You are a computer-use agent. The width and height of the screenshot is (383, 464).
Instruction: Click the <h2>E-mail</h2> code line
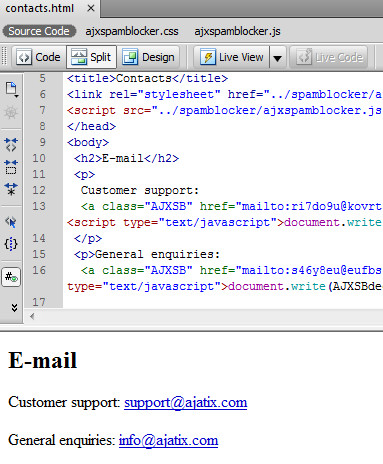[x=126, y=158]
